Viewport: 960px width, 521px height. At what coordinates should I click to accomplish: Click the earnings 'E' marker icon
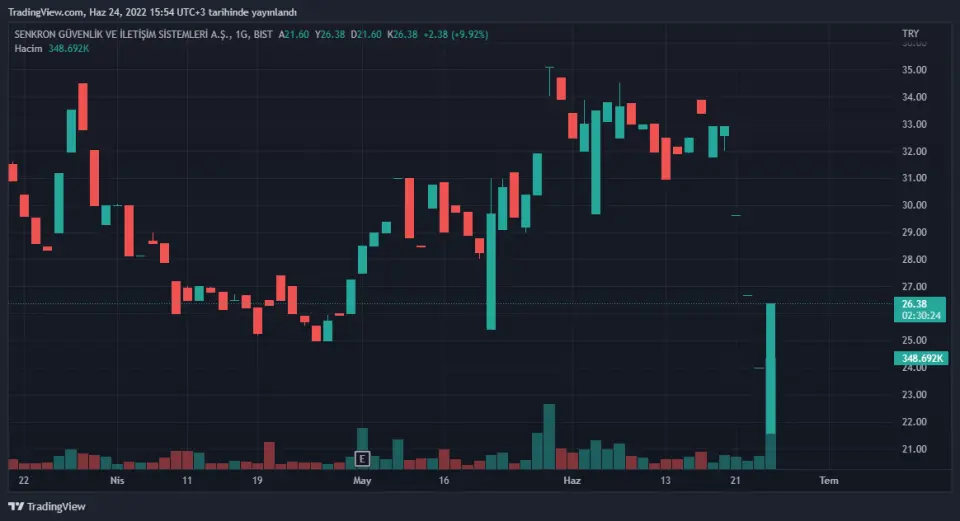(363, 459)
